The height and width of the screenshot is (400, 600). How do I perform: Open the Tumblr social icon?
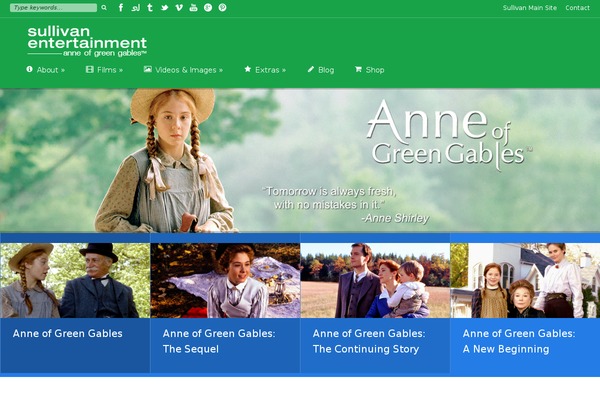tap(150, 7)
